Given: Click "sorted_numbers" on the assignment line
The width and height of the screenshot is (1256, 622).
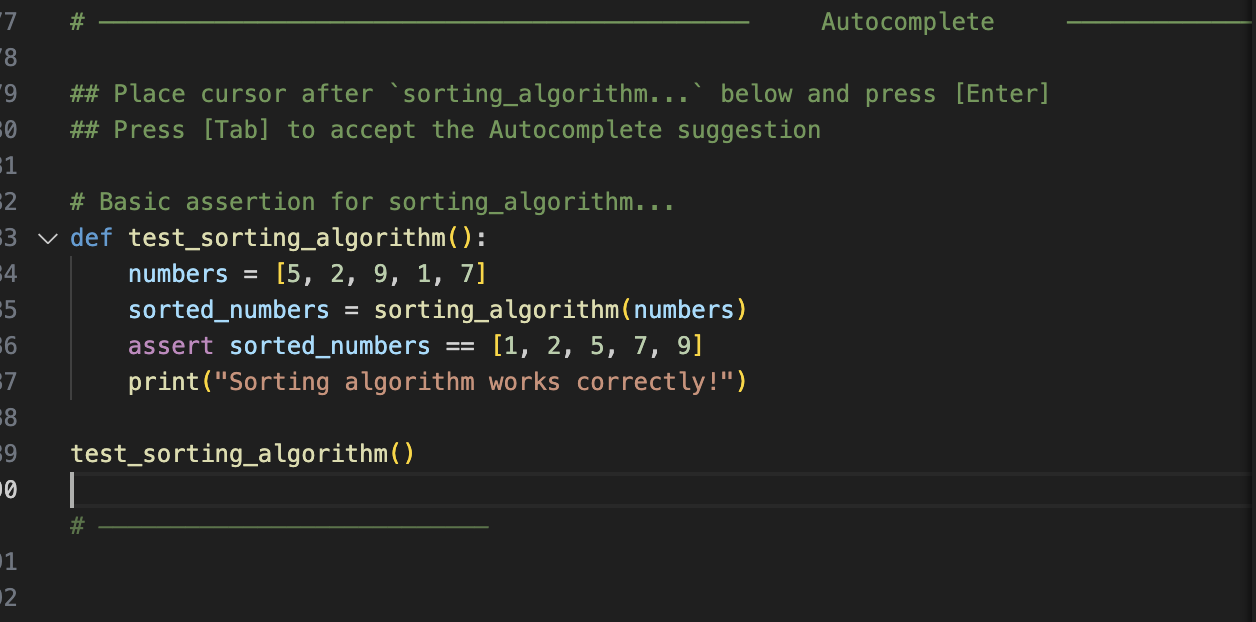Looking at the screenshot, I should (x=228, y=310).
